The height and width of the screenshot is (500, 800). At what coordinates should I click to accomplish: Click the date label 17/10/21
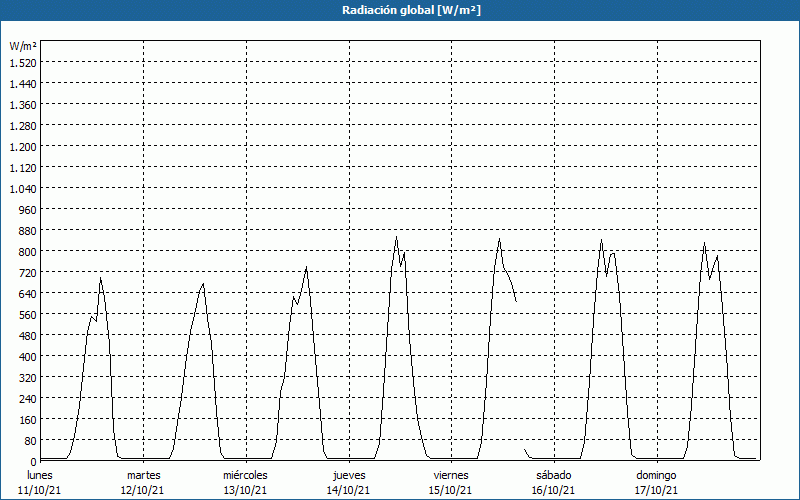point(656,490)
